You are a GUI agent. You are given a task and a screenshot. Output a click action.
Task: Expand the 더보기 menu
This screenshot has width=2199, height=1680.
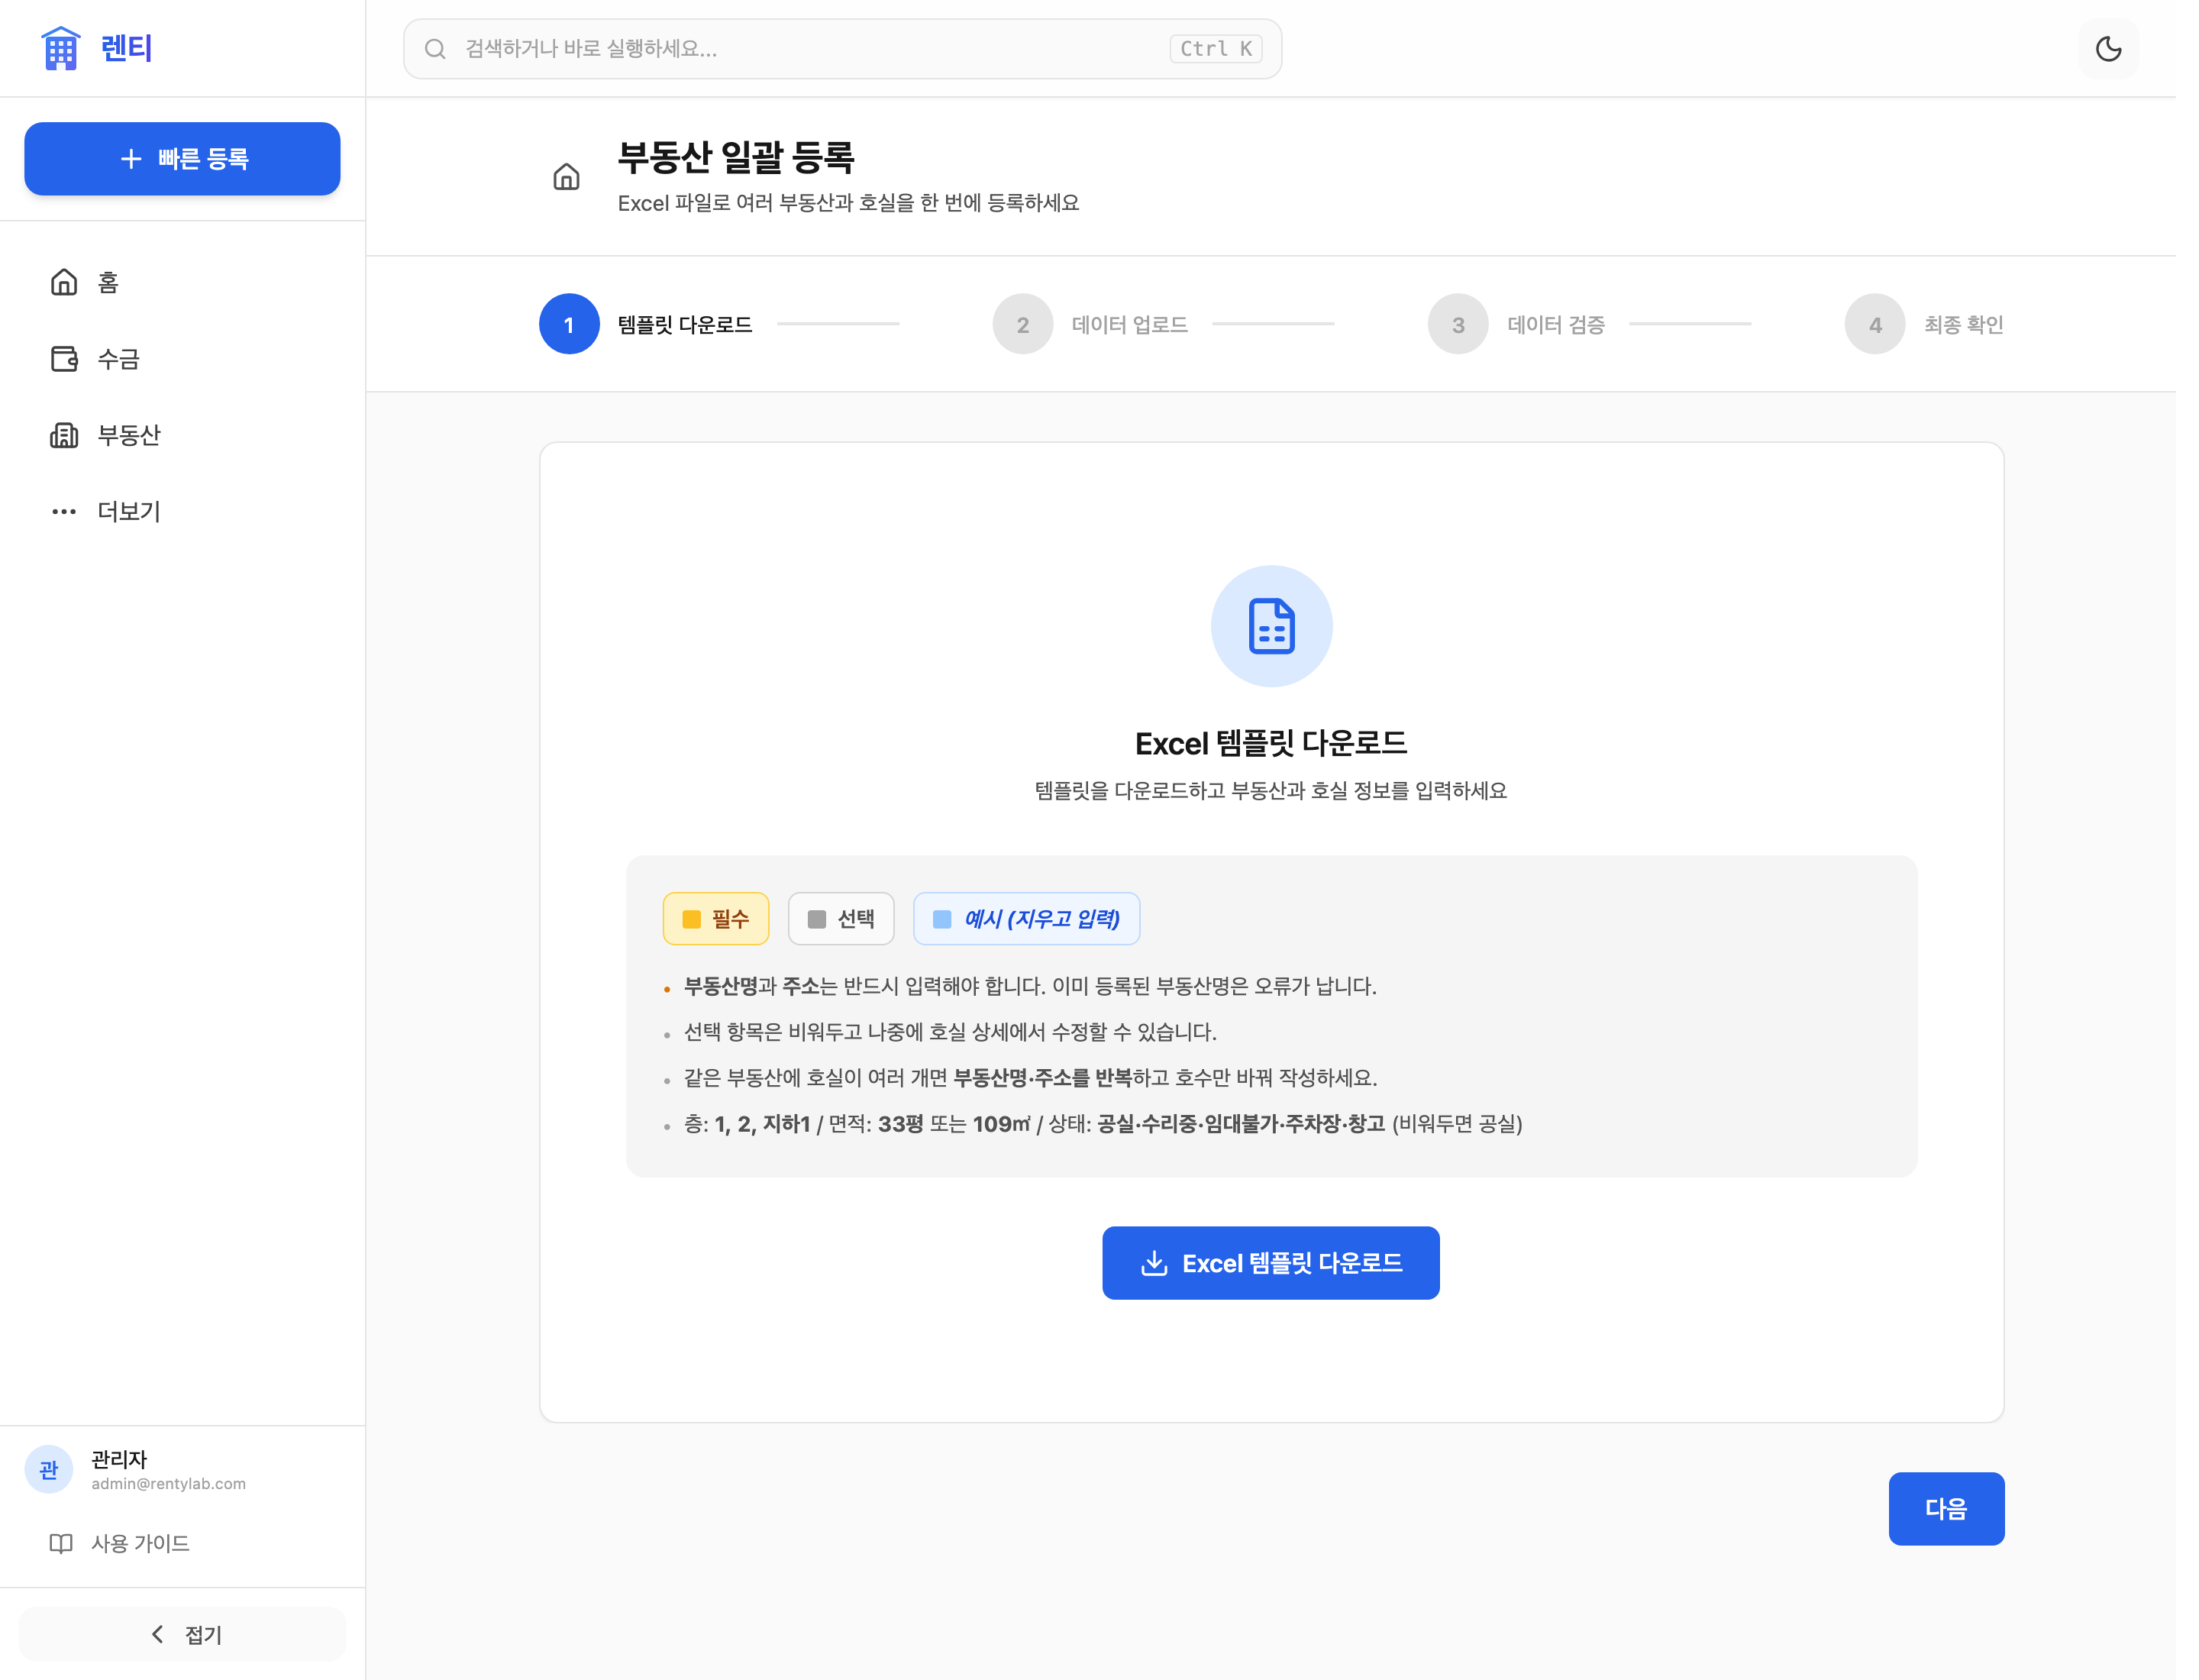click(x=182, y=511)
